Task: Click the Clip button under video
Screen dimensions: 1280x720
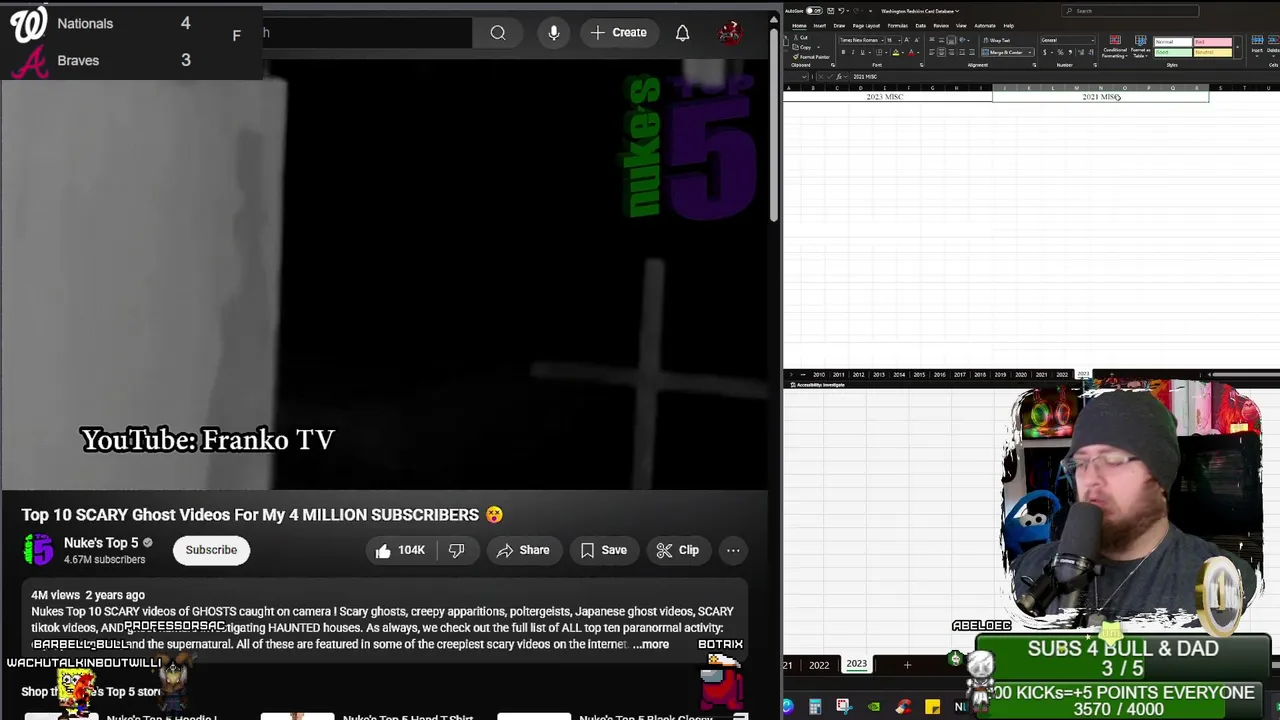Action: [678, 550]
